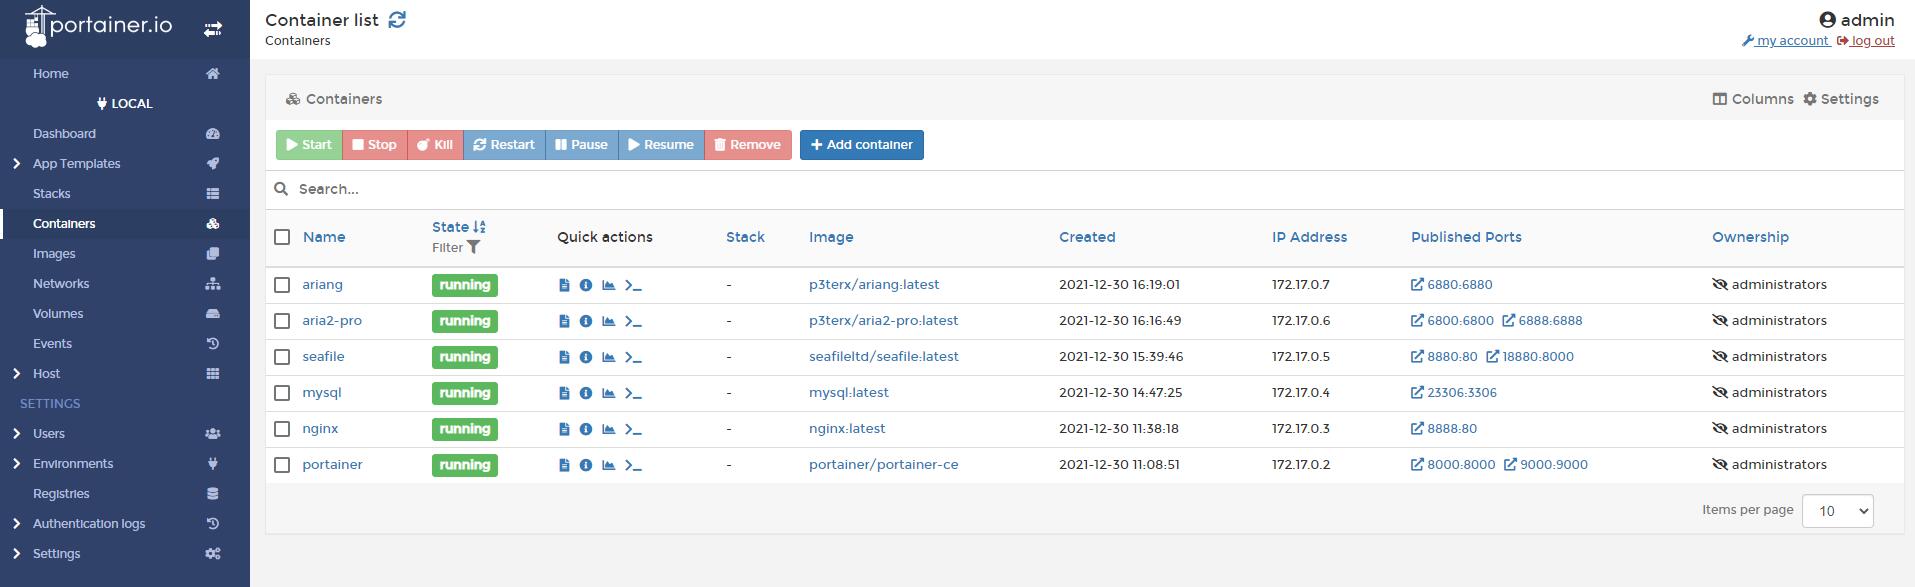1915x587 pixels.
Task: Click the Events history icon
Action: coord(212,343)
